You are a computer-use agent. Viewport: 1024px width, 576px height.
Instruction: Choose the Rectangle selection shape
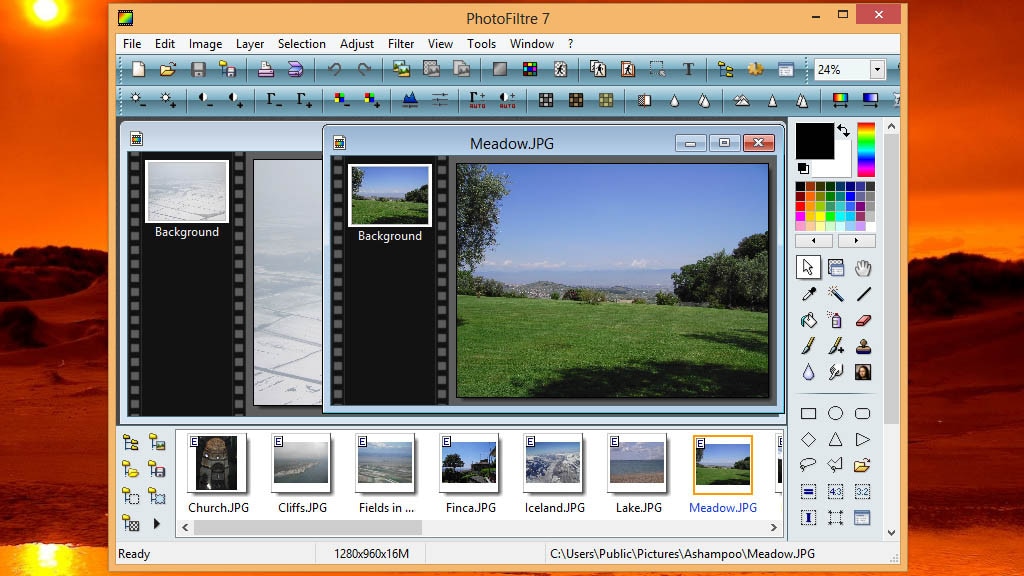coord(808,413)
